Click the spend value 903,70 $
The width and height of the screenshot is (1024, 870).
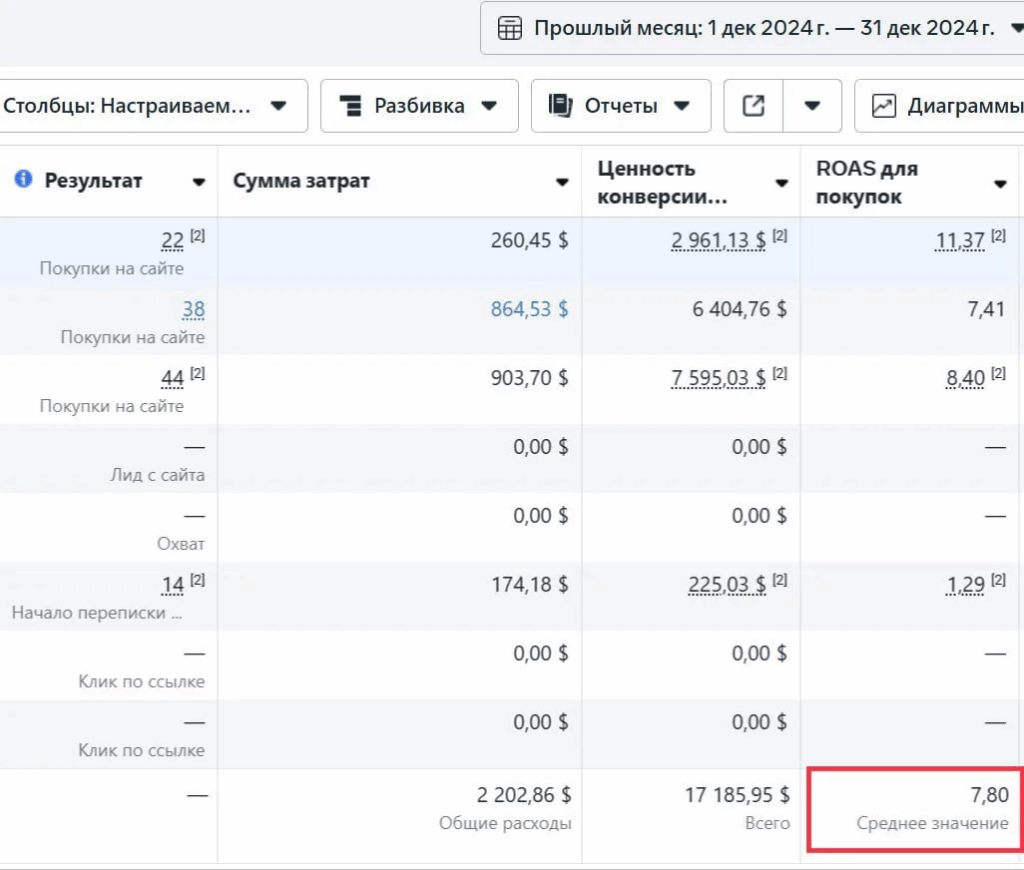[x=530, y=378]
